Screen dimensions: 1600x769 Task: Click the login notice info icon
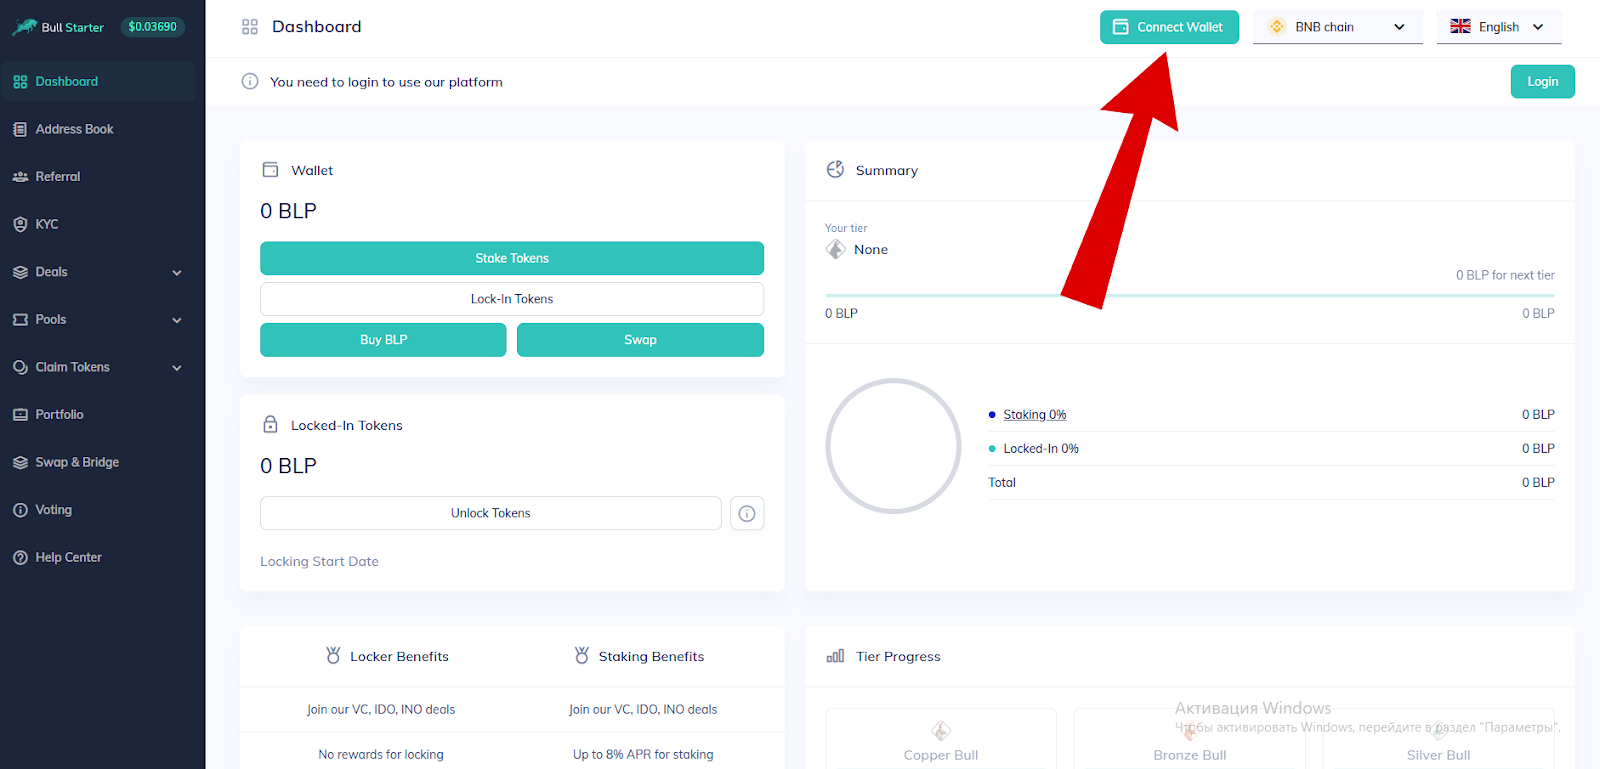[x=250, y=81]
